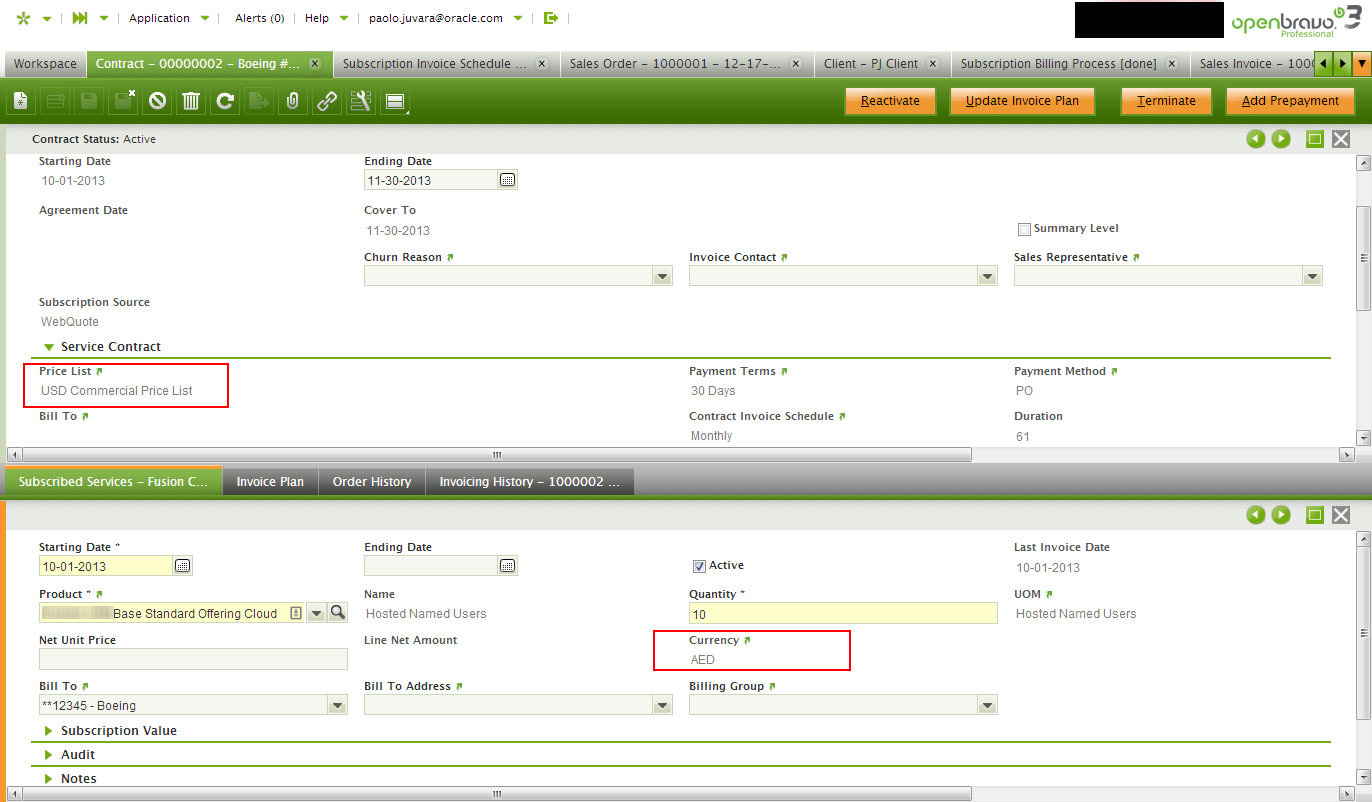Click the chain link icon in toolbar

click(326, 101)
